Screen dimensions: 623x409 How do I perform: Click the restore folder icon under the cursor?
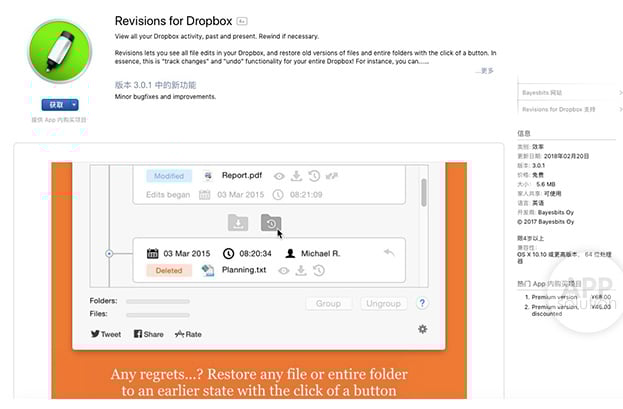point(271,223)
